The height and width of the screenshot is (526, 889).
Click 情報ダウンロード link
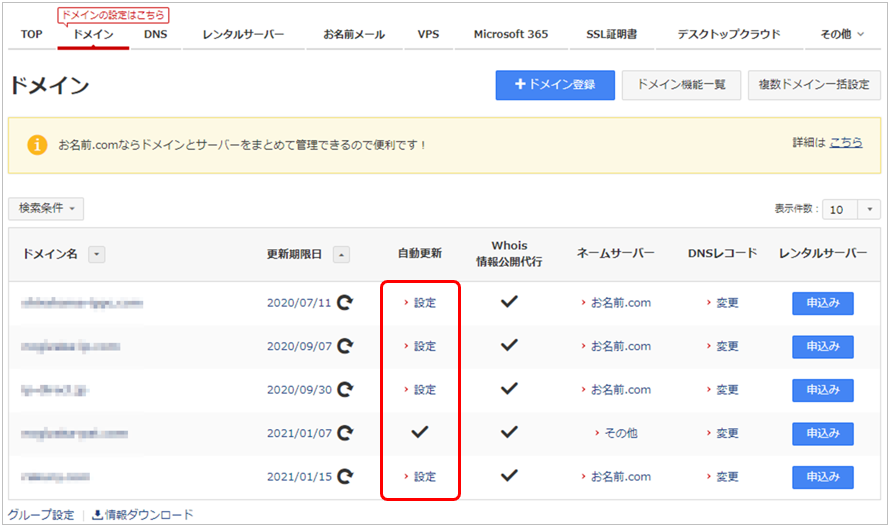coord(143,515)
